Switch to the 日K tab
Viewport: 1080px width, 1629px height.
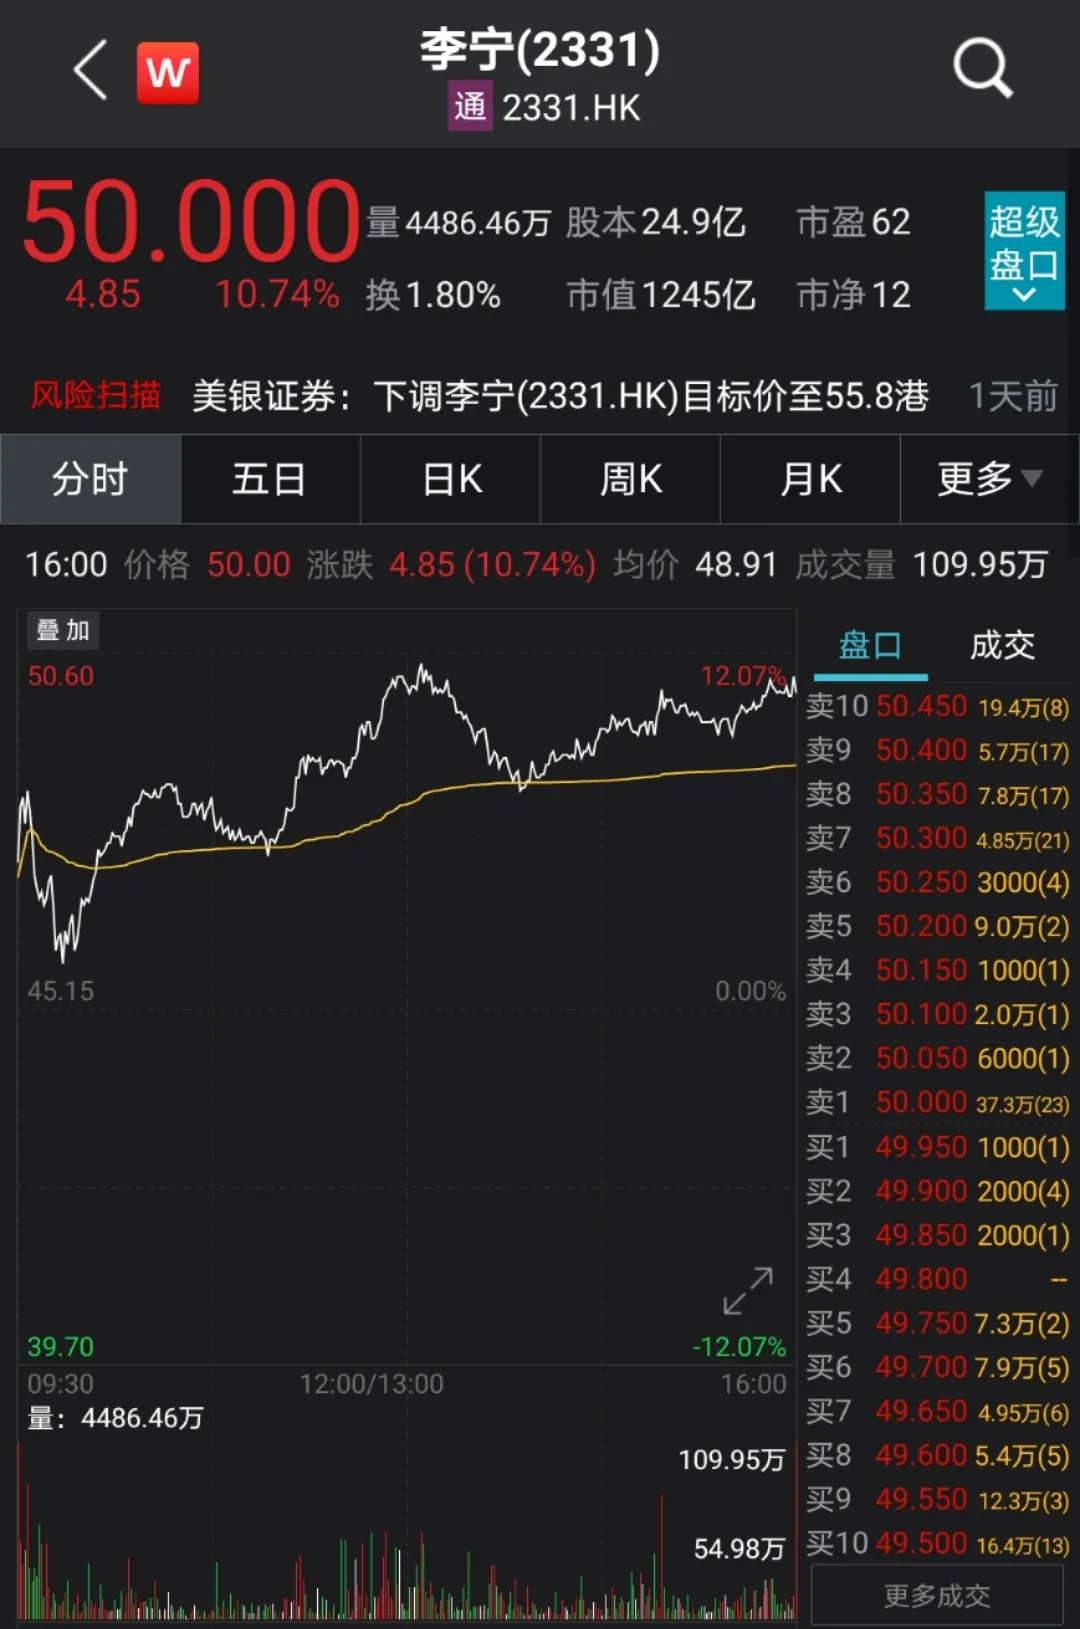451,479
